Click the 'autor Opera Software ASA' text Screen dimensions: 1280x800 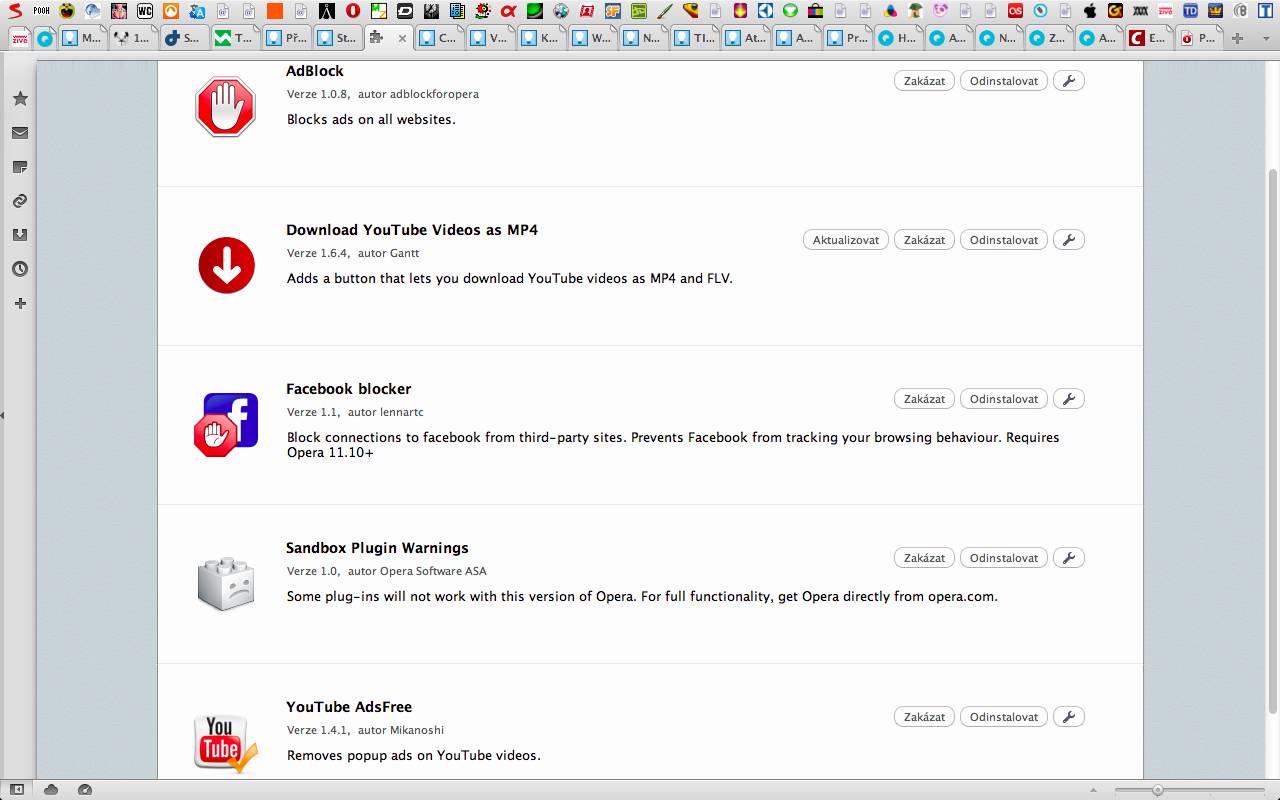pyautogui.click(x=417, y=571)
